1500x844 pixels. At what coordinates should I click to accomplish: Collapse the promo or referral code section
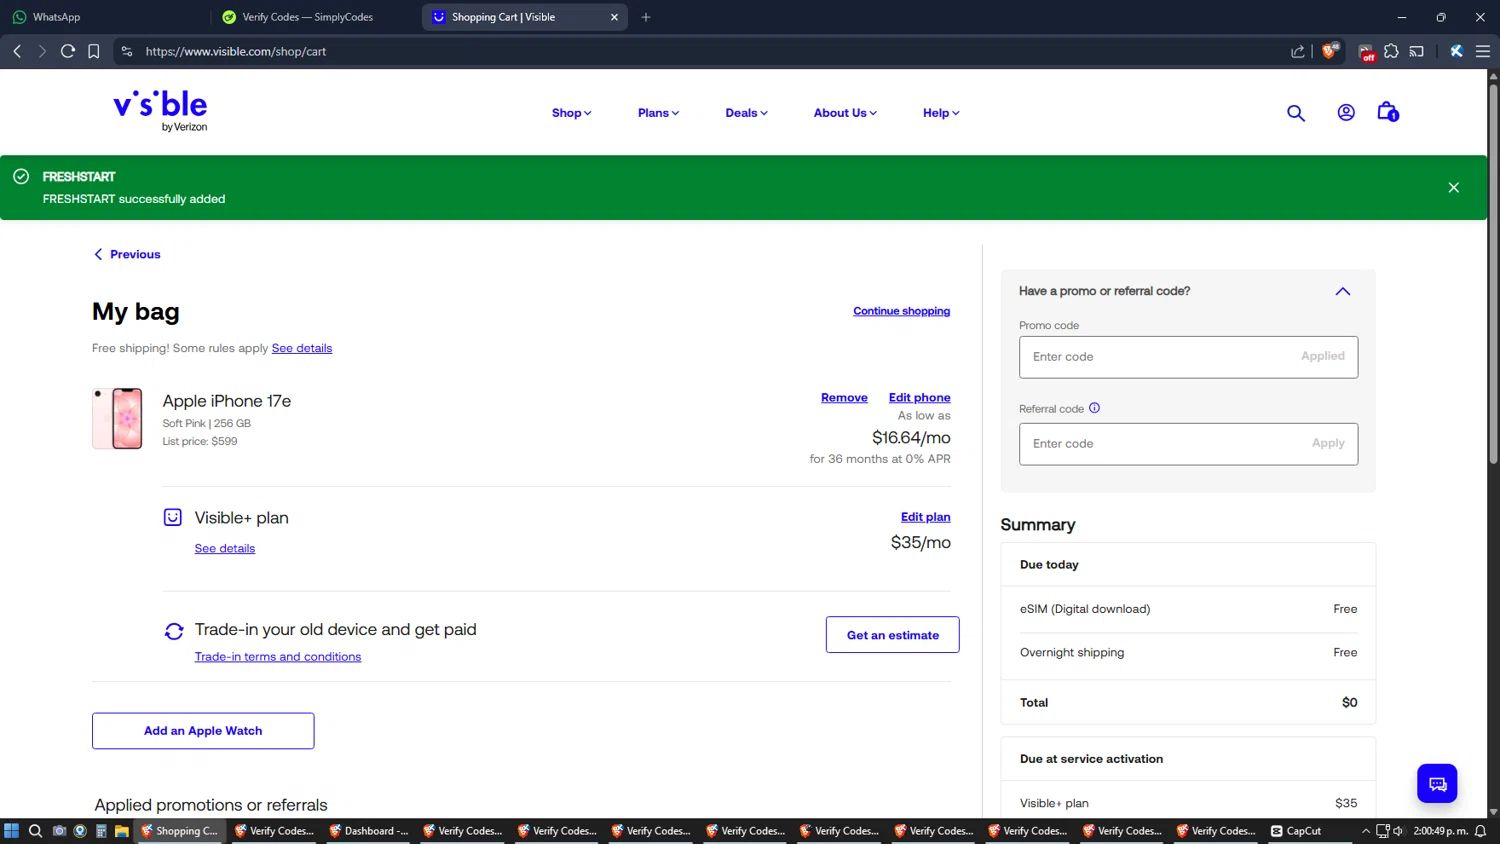(1343, 291)
